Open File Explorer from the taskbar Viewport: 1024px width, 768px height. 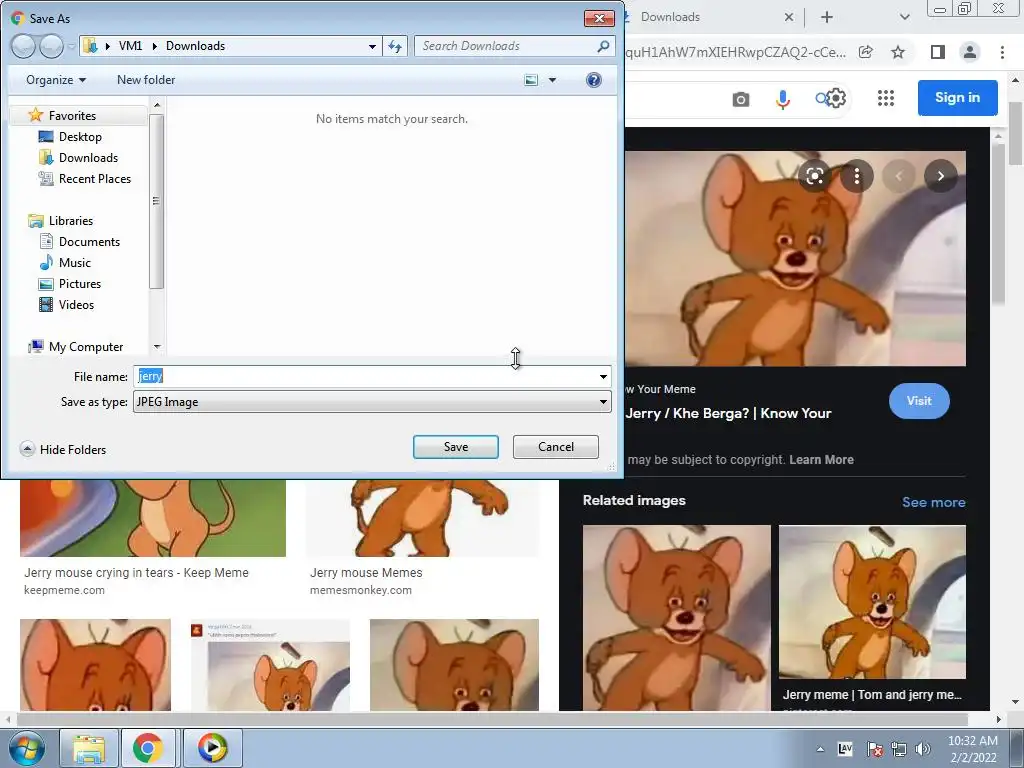click(x=89, y=748)
